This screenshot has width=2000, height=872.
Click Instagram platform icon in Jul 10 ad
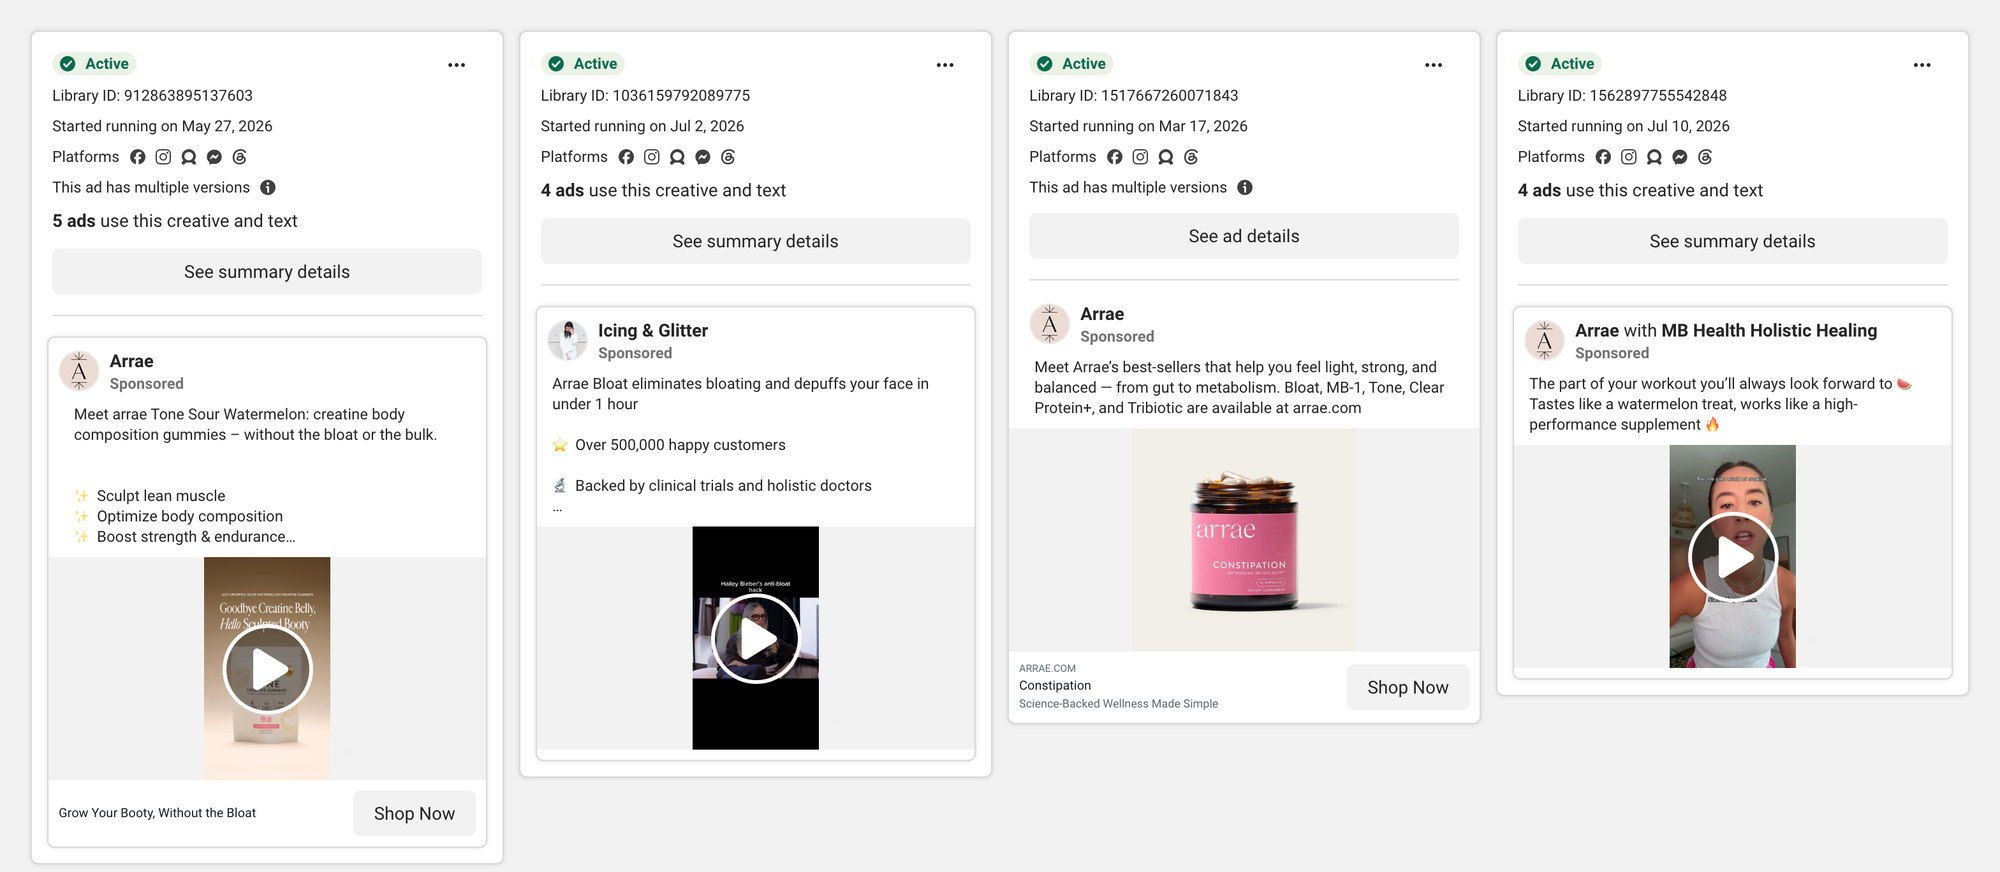[x=1629, y=157]
